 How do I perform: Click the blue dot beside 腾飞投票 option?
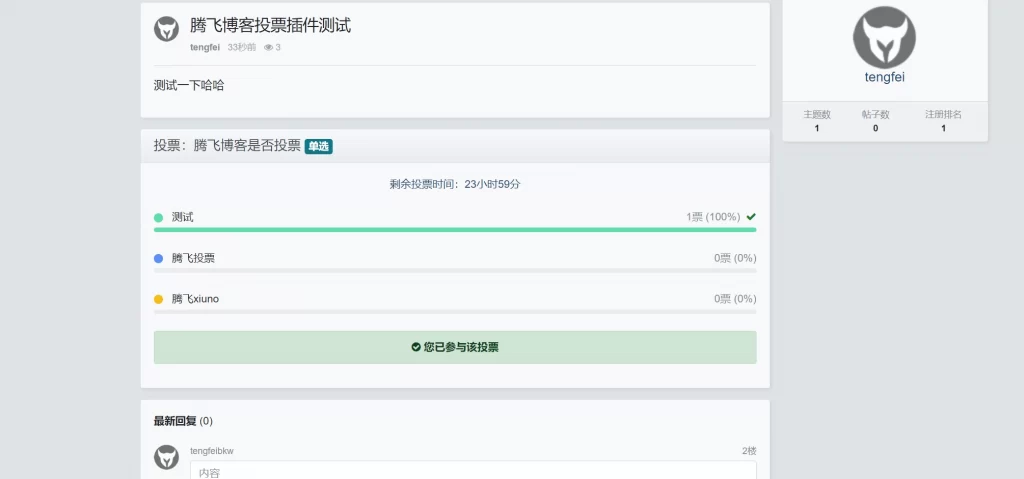point(158,258)
